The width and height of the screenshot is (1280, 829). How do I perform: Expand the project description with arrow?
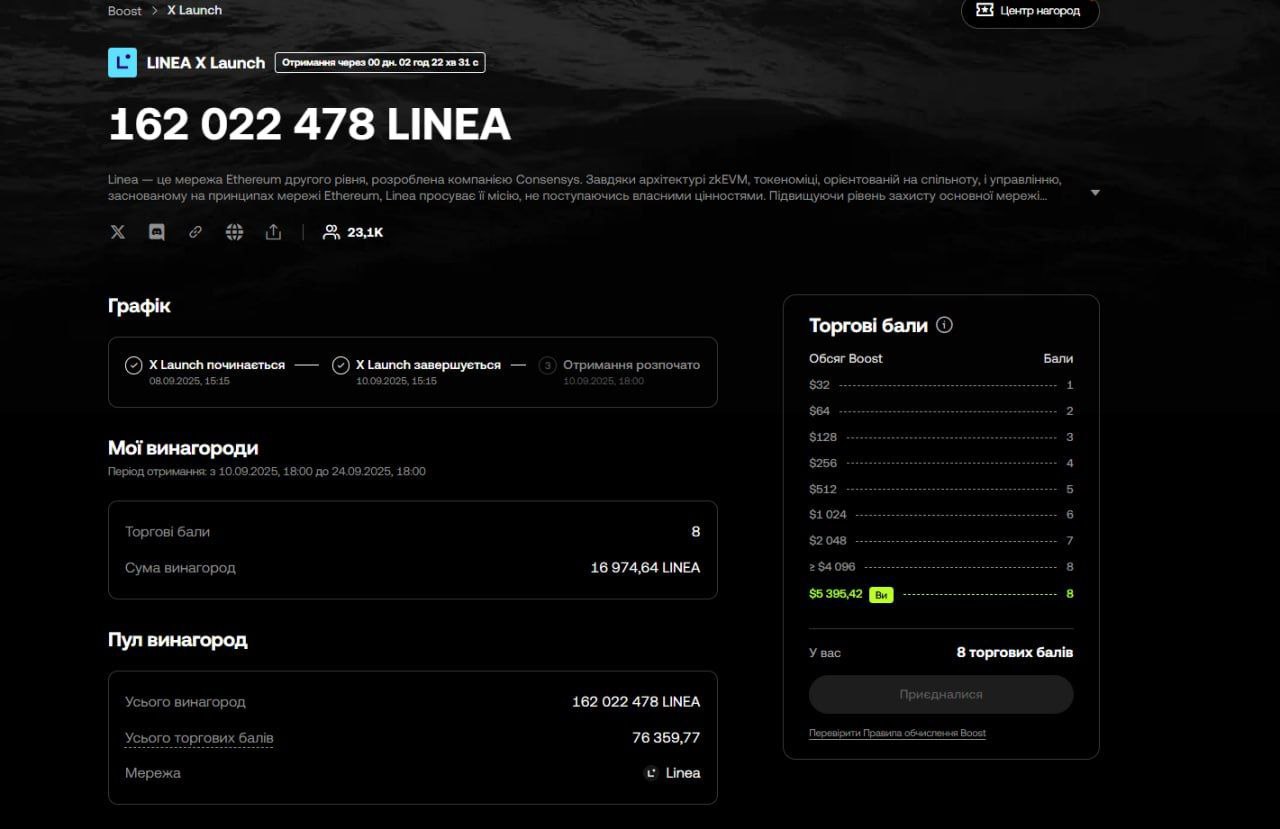(1095, 192)
